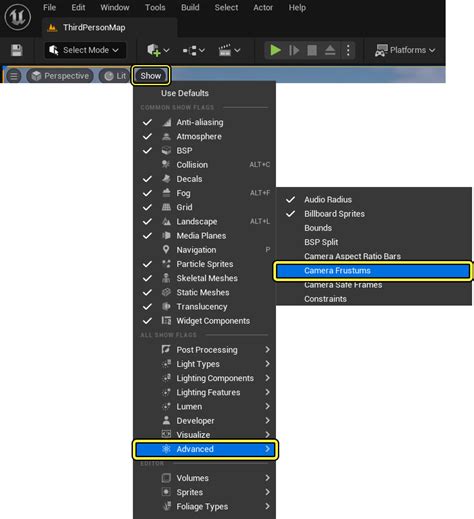Open Edit menu
Image resolution: width=474 pixels, height=519 pixels.
point(78,7)
